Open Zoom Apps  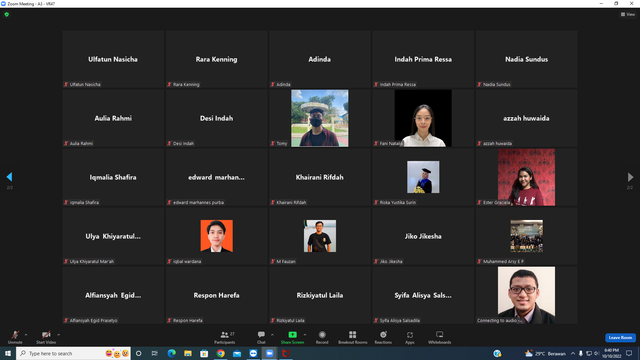(x=410, y=337)
